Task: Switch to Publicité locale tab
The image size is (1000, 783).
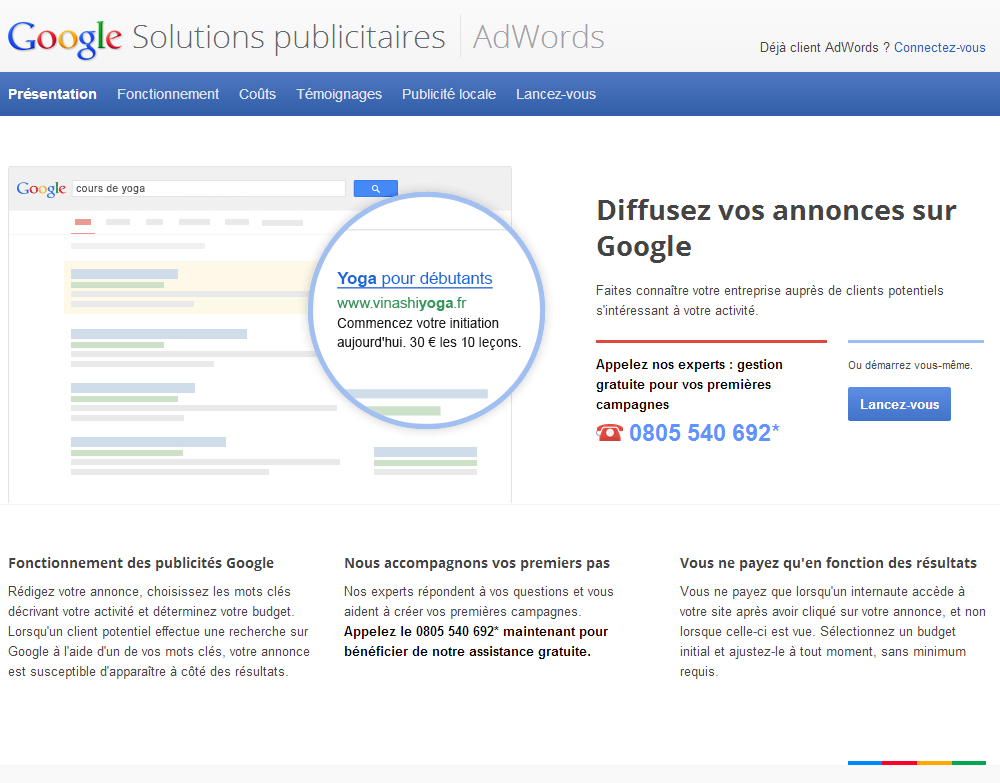Action: coord(448,94)
